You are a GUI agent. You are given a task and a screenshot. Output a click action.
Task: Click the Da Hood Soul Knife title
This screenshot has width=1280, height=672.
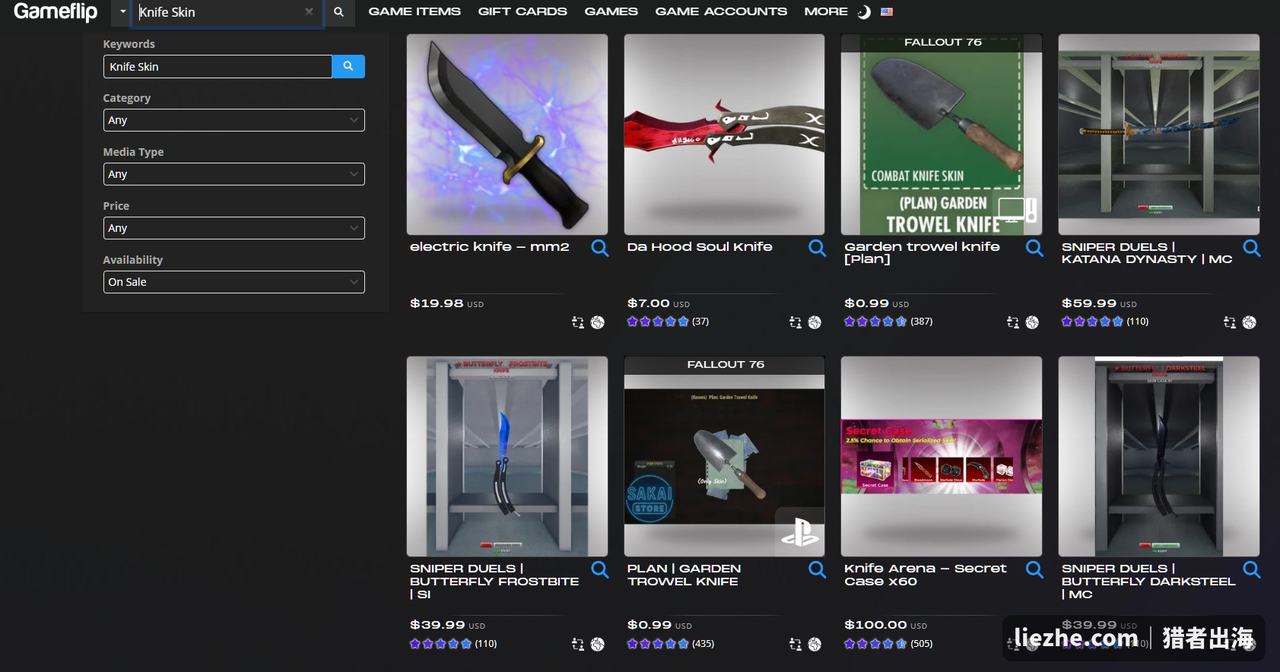click(699, 247)
